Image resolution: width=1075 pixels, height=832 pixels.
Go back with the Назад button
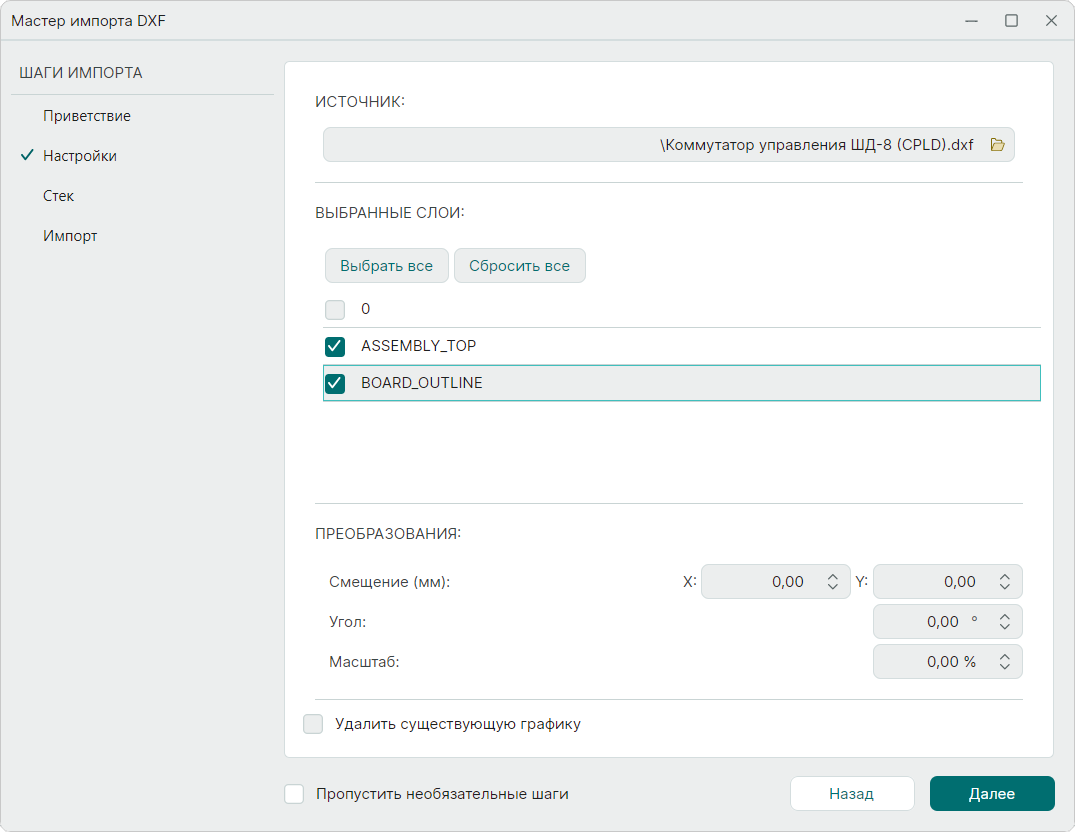point(851,794)
